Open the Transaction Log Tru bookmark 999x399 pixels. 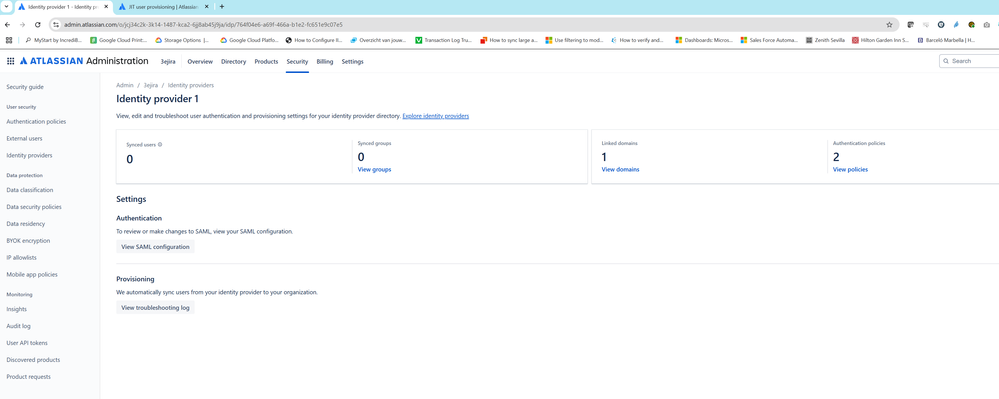click(444, 40)
